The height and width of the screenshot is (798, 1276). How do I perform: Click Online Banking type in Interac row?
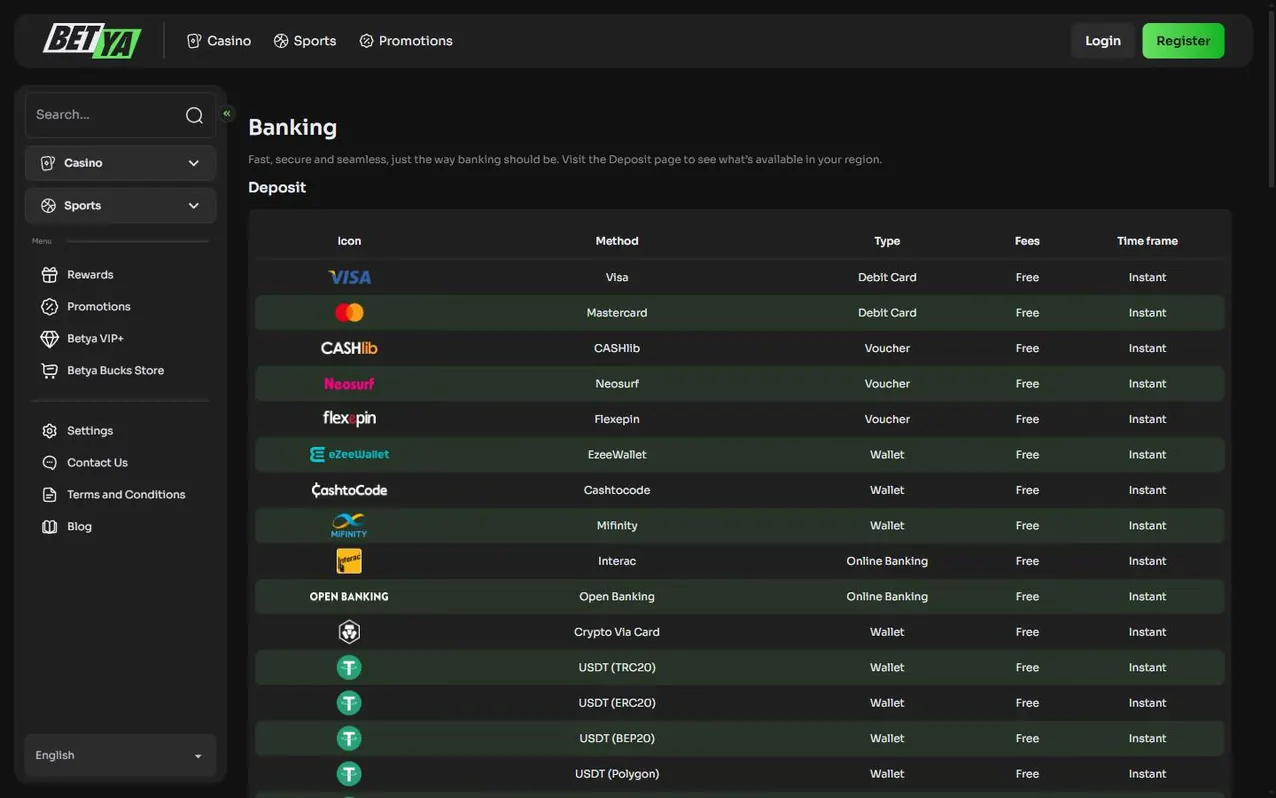point(887,561)
